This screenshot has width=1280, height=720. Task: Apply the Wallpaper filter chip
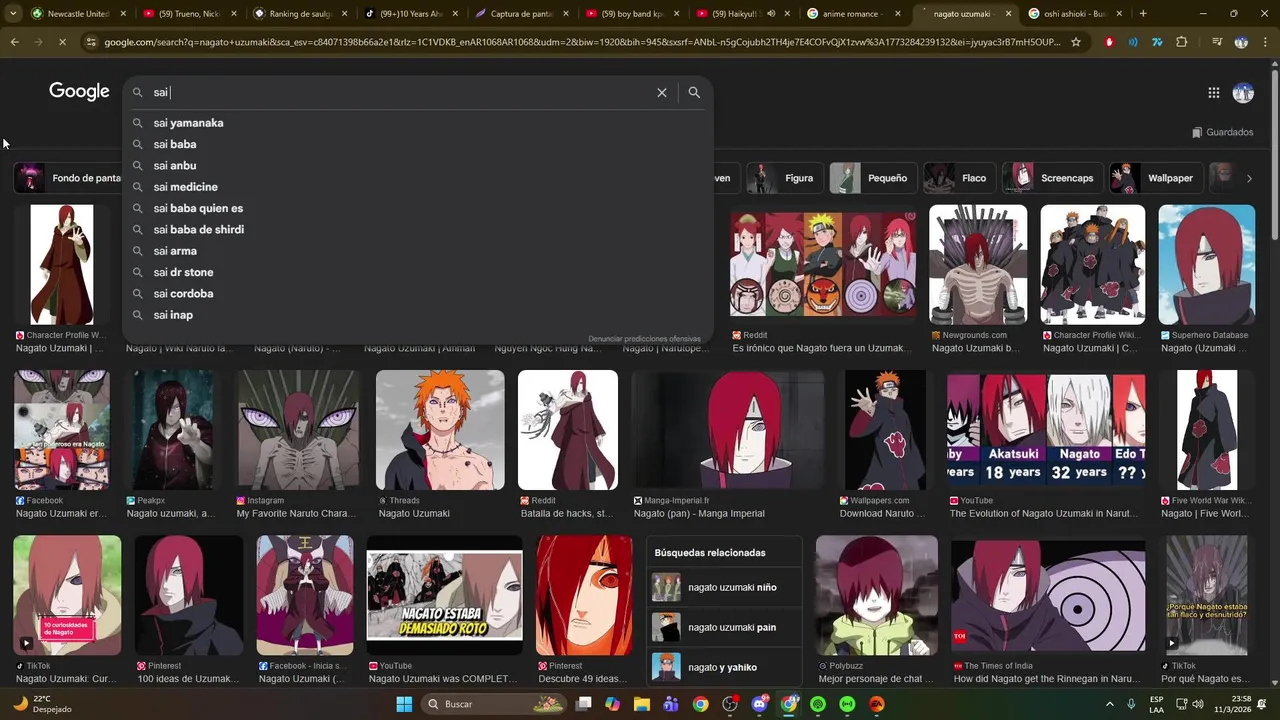click(1156, 178)
